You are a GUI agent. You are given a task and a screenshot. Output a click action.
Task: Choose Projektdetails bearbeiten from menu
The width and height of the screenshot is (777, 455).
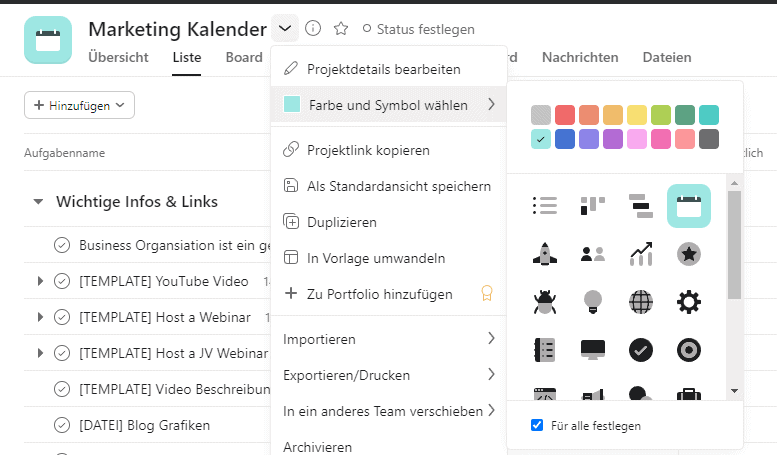(x=388, y=69)
